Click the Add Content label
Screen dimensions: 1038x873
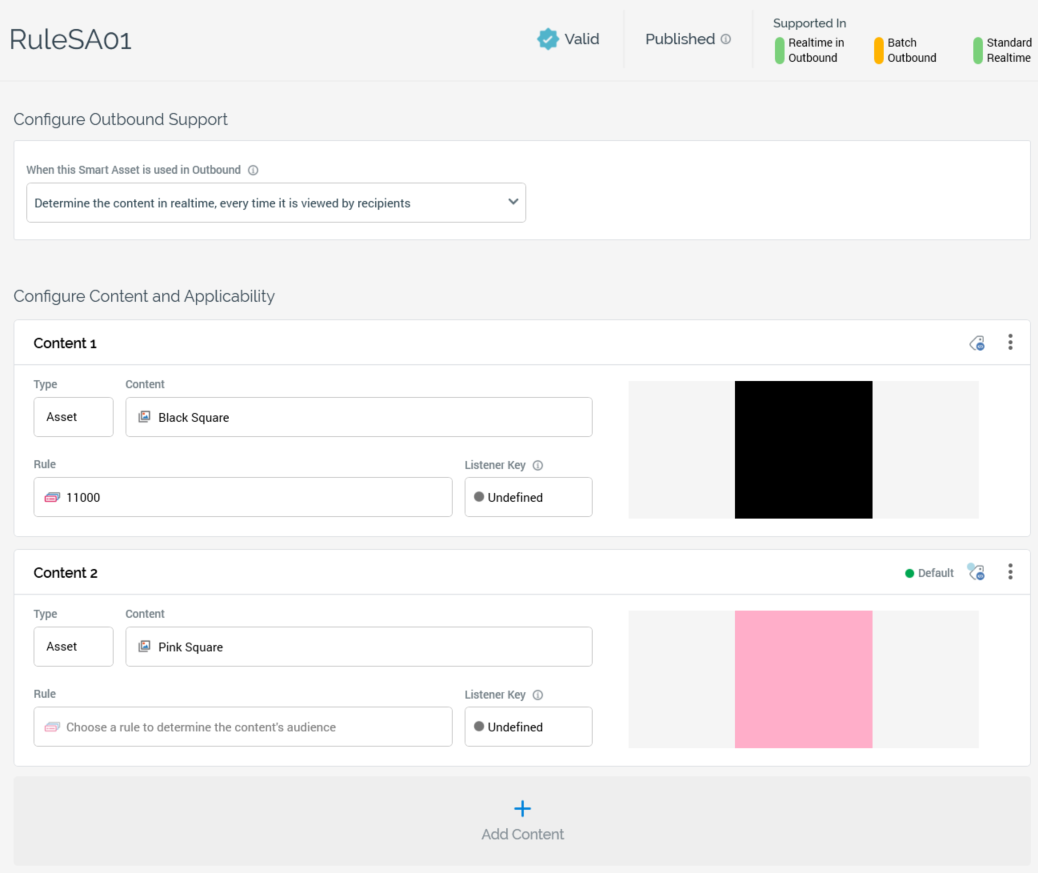[x=522, y=834]
